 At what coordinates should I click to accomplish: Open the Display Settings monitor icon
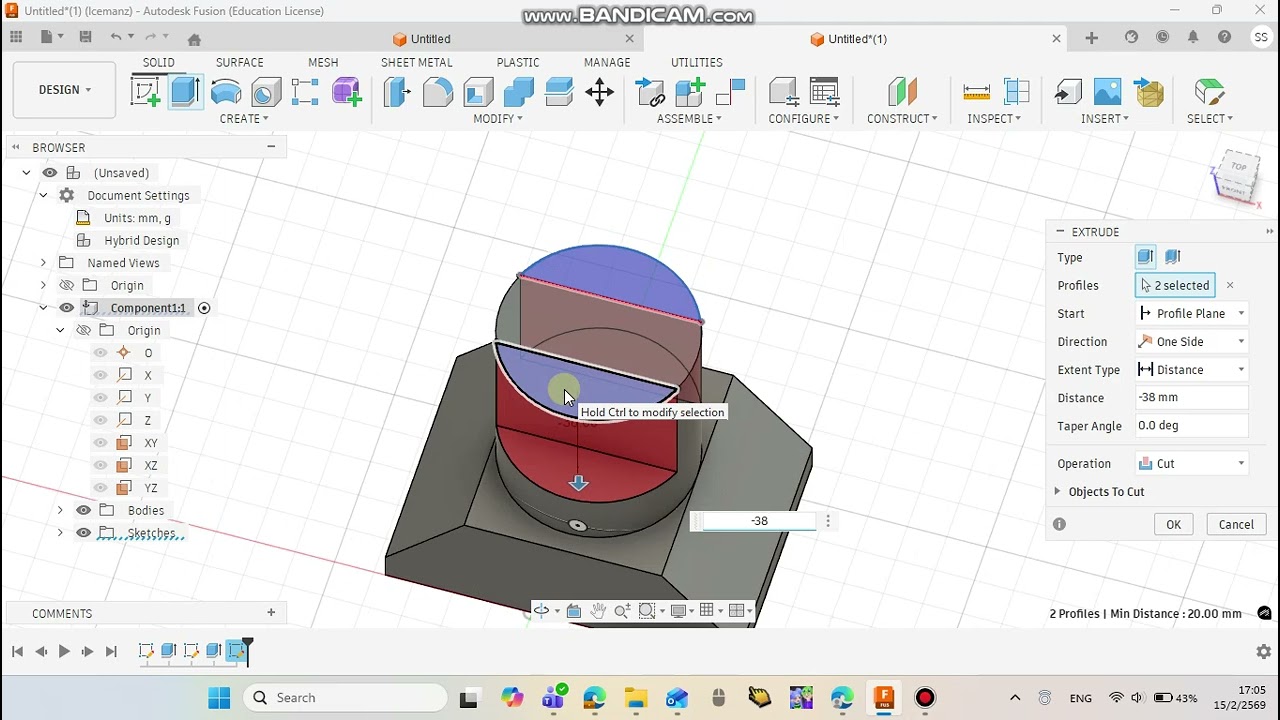678,611
